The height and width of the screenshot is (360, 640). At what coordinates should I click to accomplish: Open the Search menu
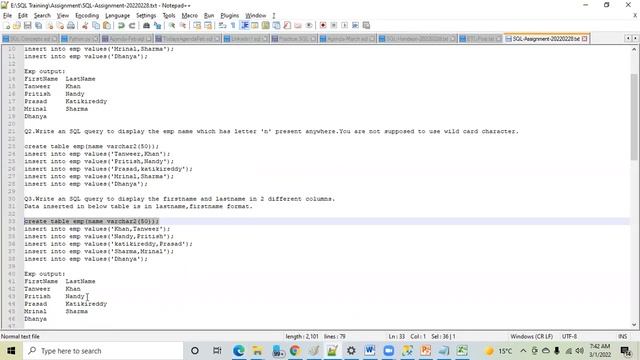42,16
